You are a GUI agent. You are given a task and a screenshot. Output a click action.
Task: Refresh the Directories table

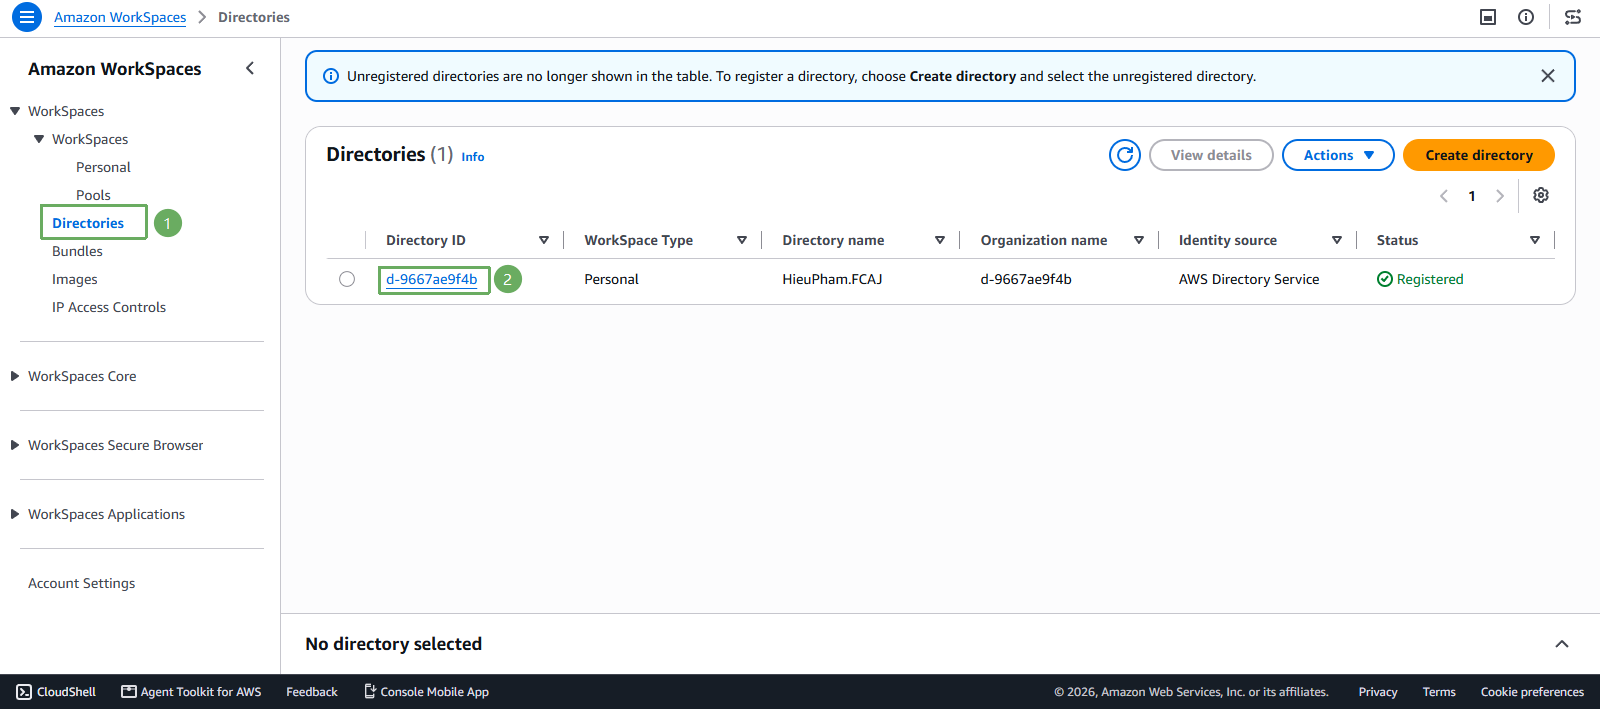pyautogui.click(x=1125, y=155)
